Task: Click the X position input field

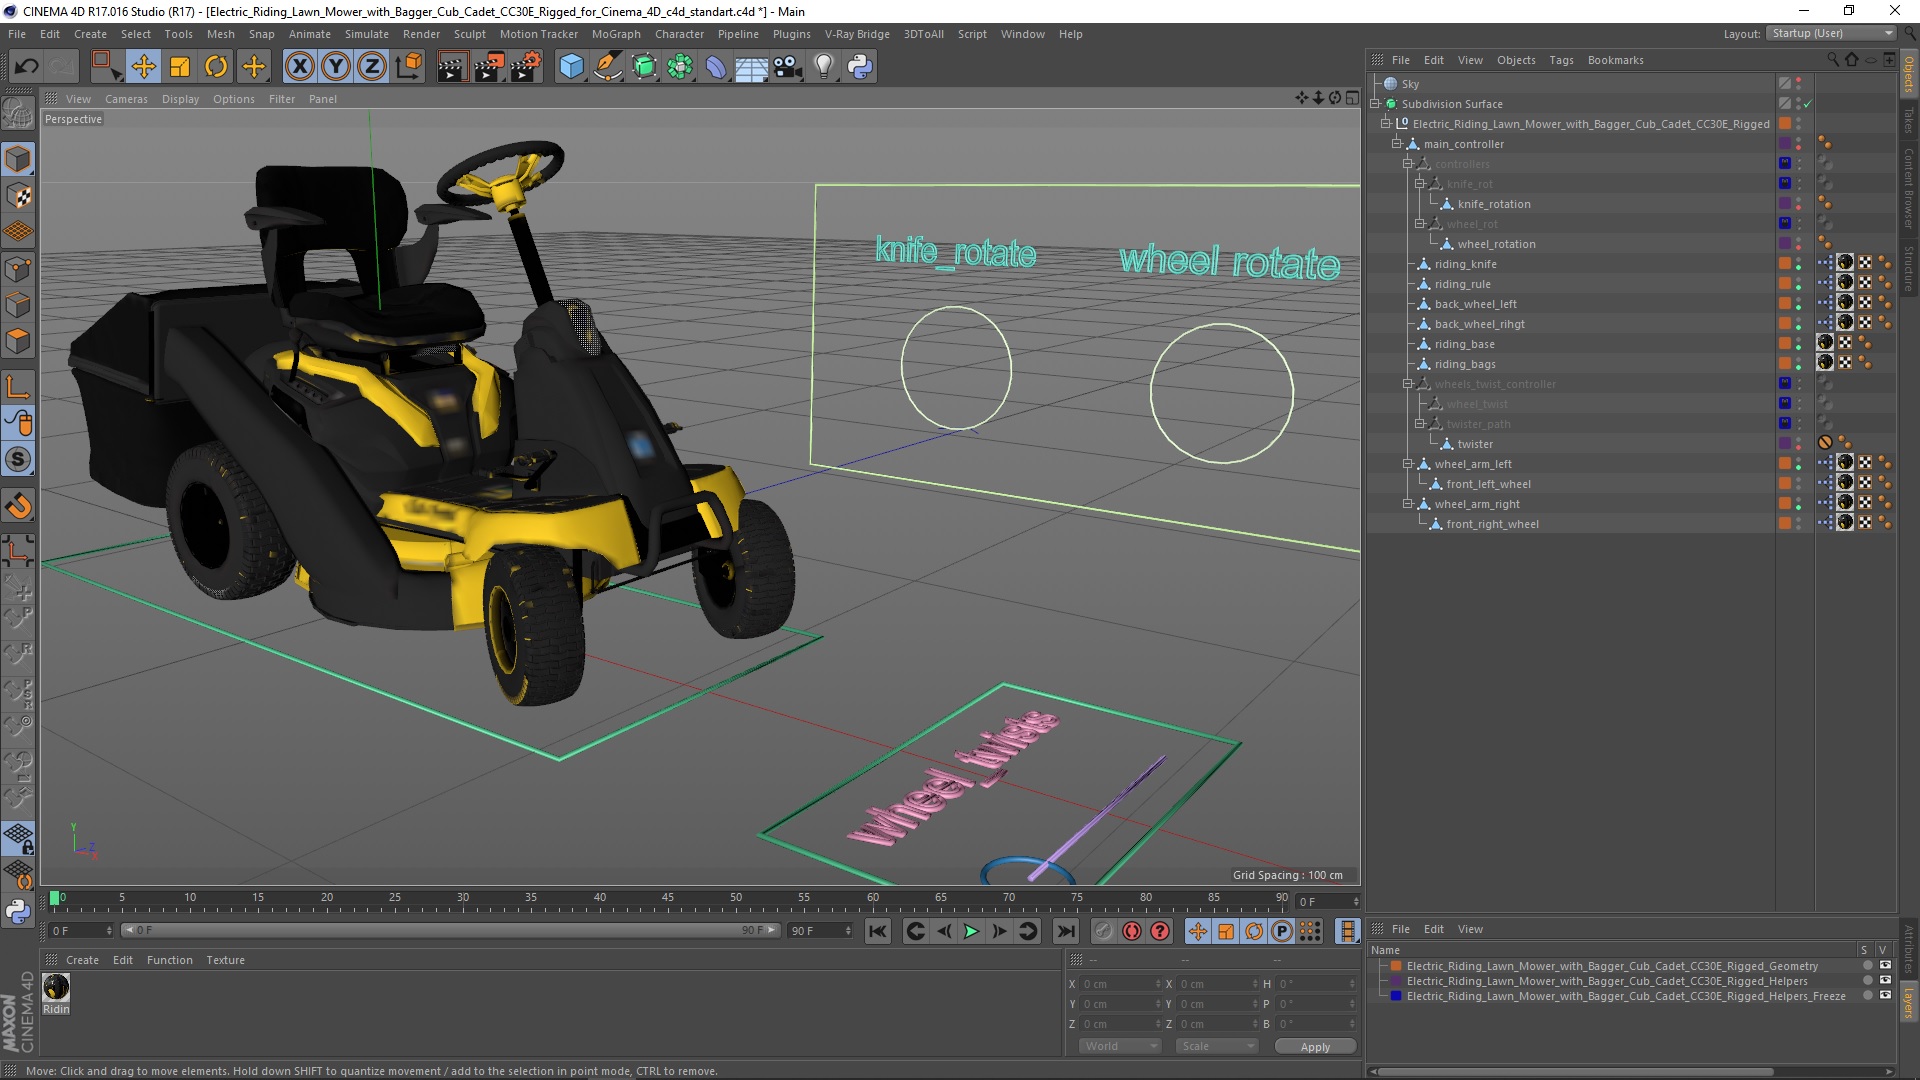Action: click(x=1119, y=984)
